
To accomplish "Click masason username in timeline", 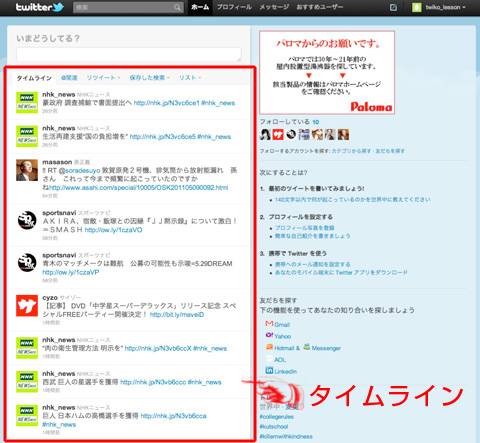I will 57,162.
